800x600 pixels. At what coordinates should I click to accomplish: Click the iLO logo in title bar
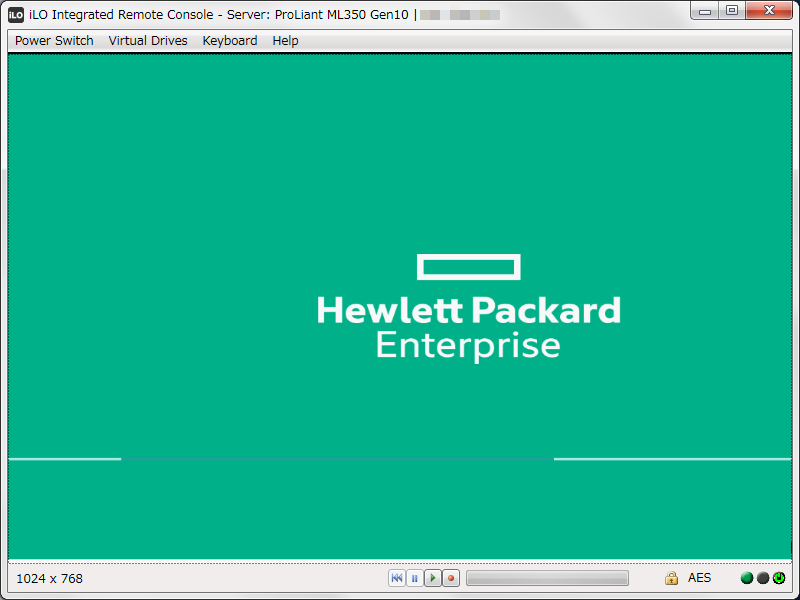point(16,15)
